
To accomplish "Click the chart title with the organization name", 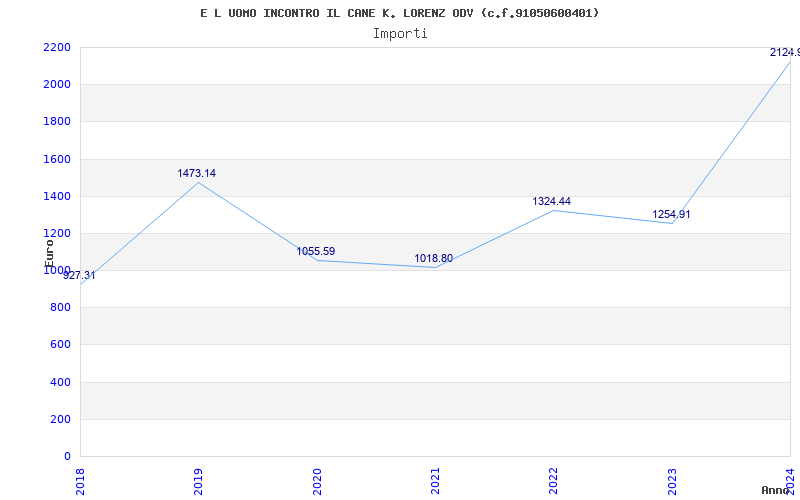I will coord(400,13).
